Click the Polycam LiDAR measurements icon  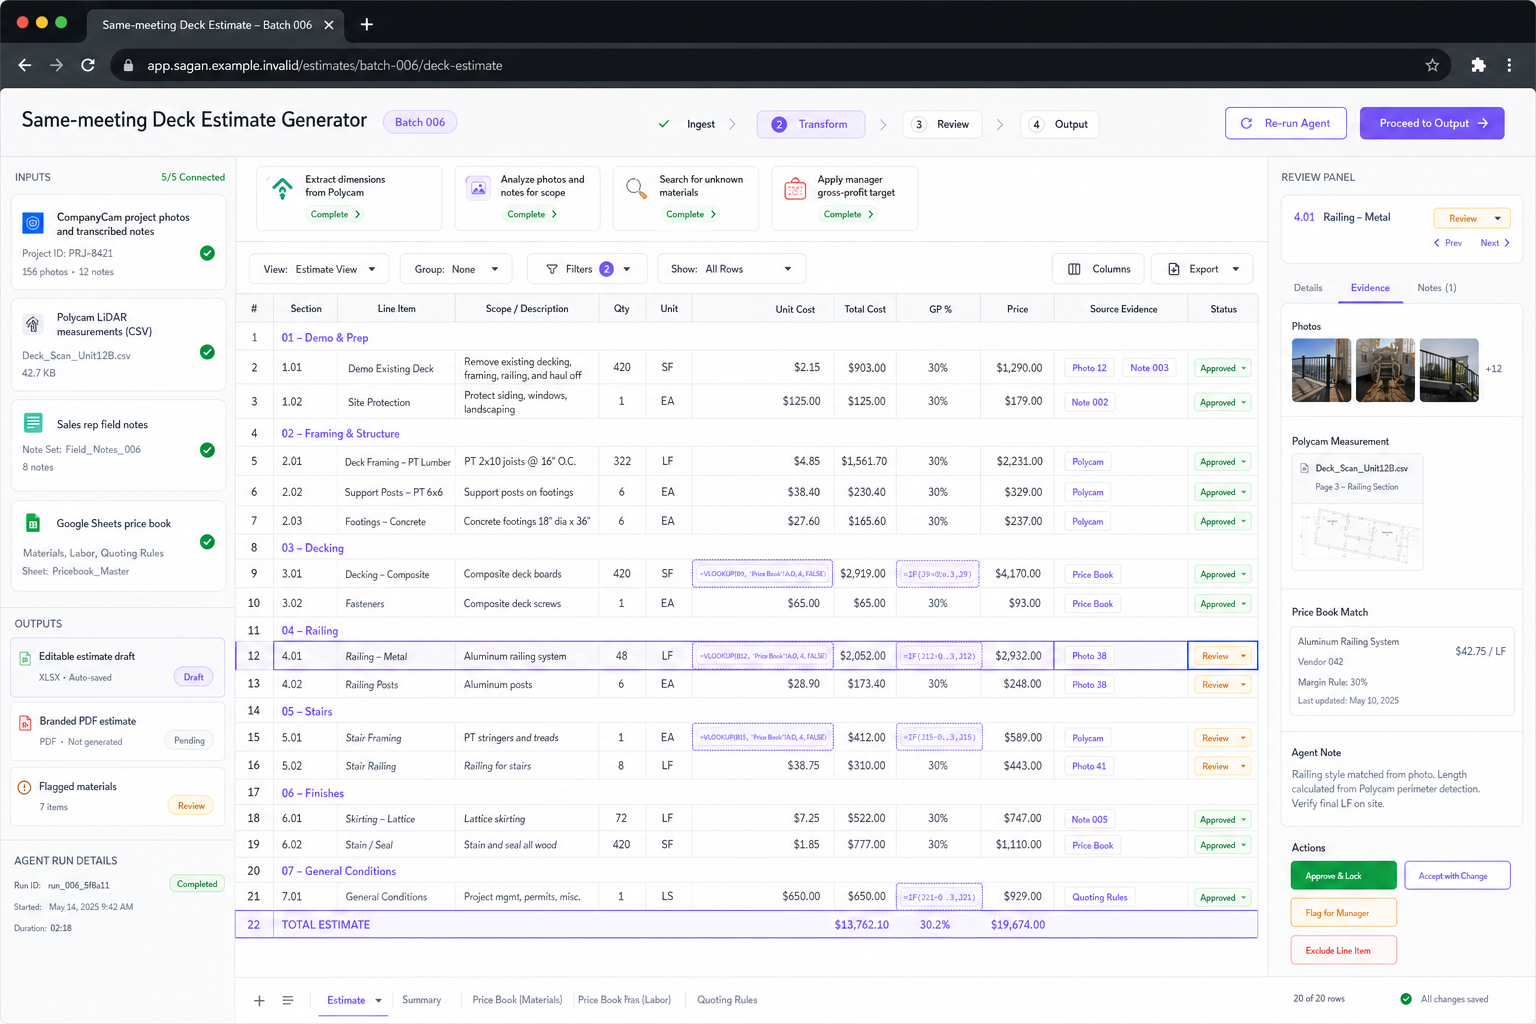33,324
